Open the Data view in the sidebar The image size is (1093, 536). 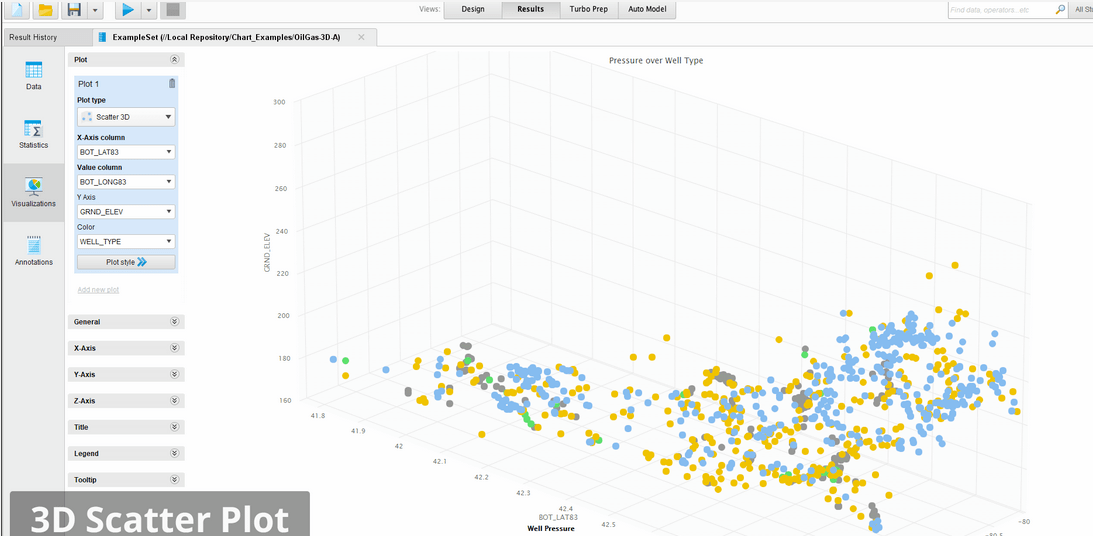[x=33, y=75]
